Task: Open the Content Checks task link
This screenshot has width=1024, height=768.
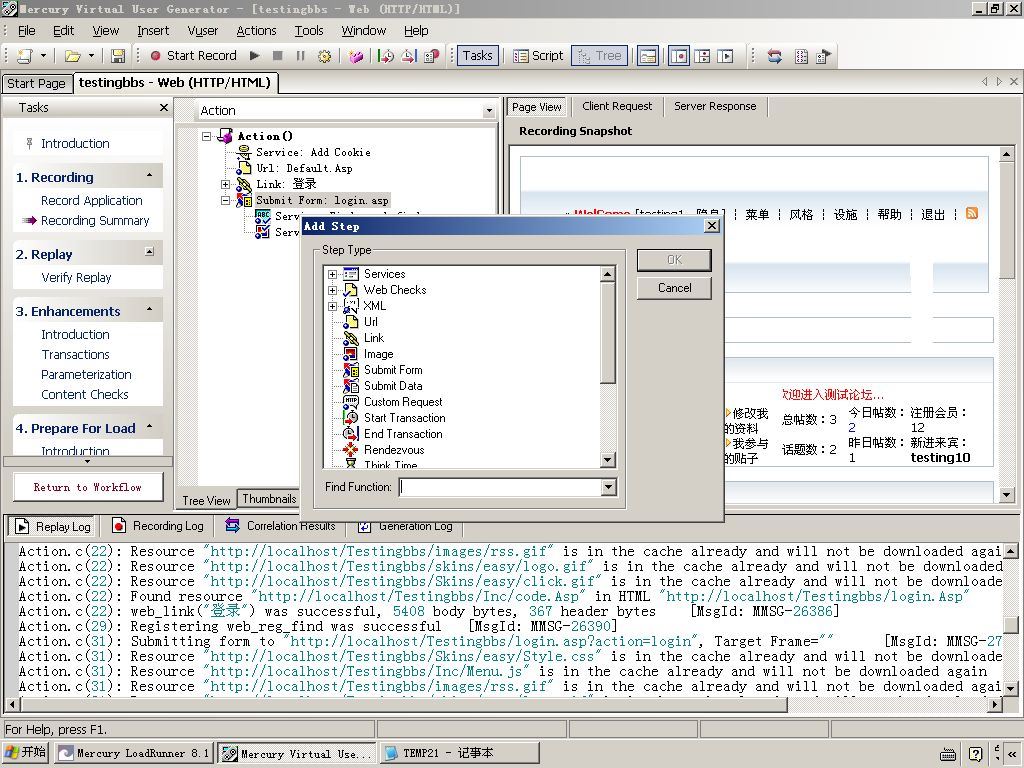Action: [85, 394]
